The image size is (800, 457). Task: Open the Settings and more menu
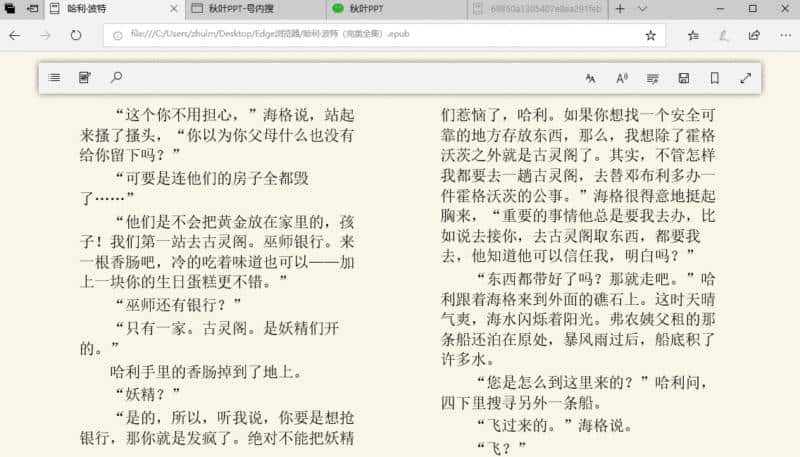[785, 35]
